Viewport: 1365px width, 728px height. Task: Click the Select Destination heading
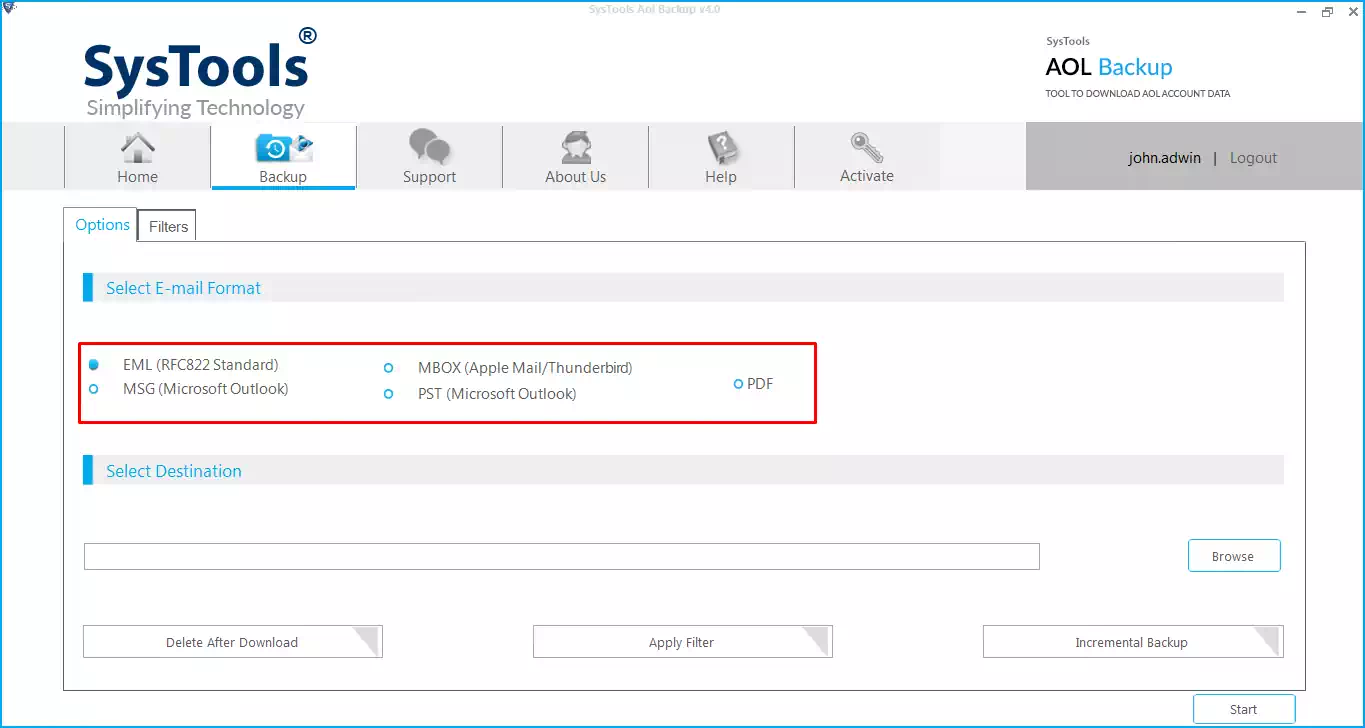point(174,471)
